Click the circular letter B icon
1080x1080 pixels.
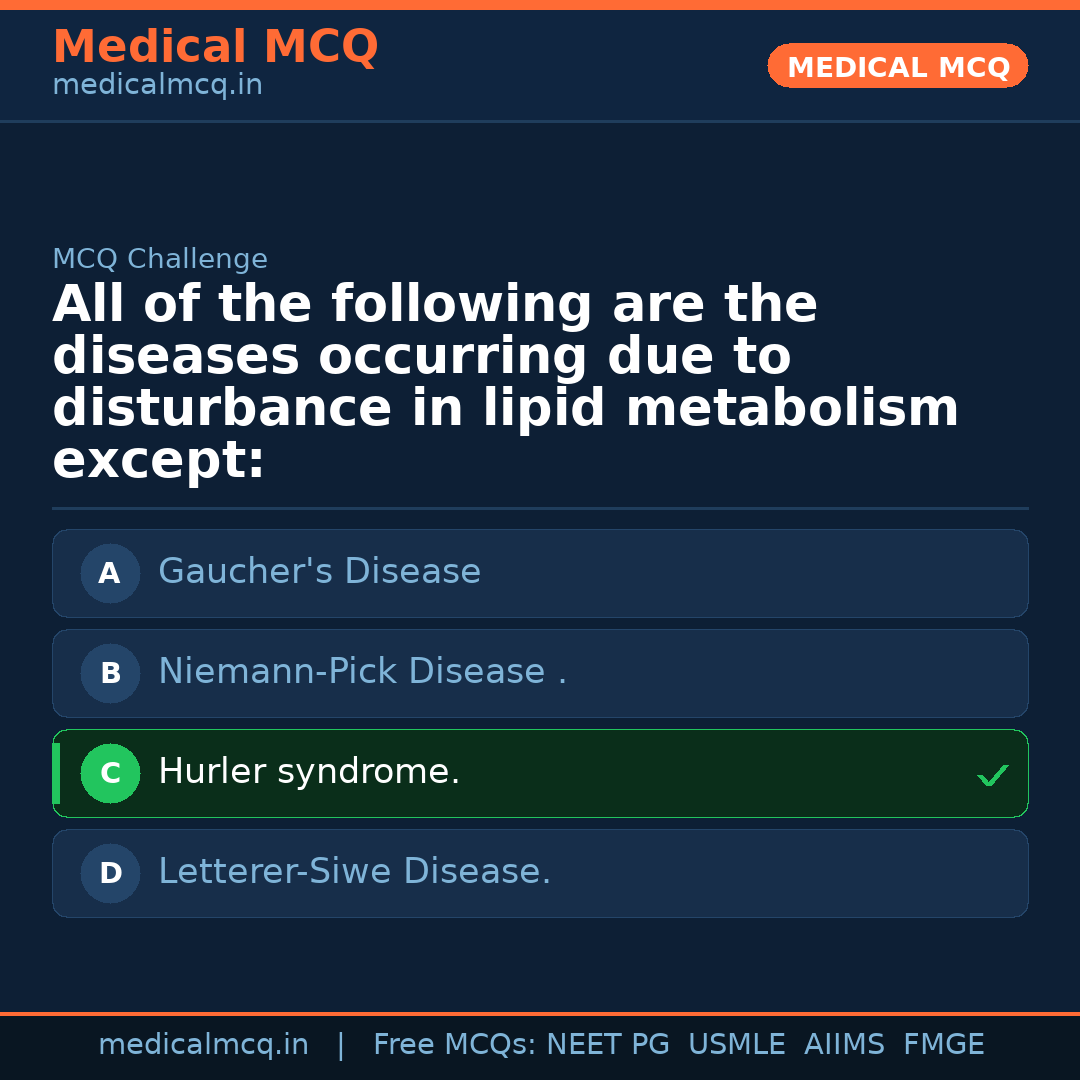pos(110,673)
